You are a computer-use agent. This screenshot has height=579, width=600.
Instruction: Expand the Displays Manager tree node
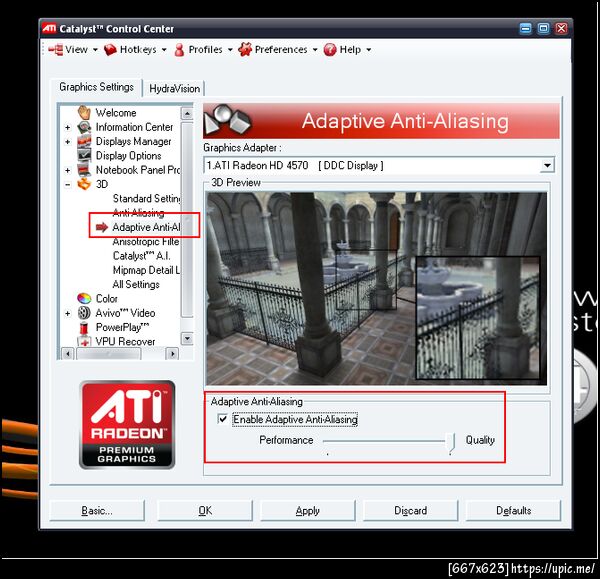(x=68, y=142)
